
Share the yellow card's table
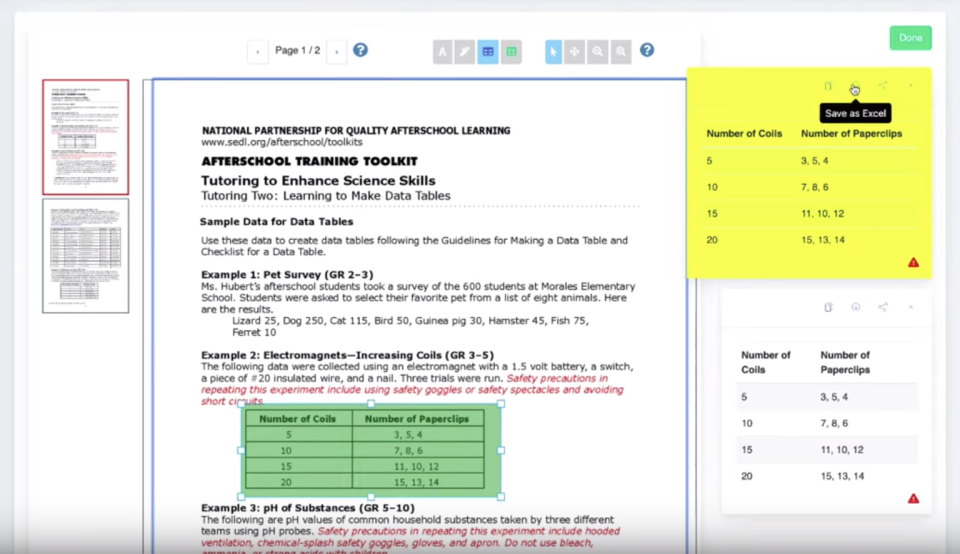[882, 86]
